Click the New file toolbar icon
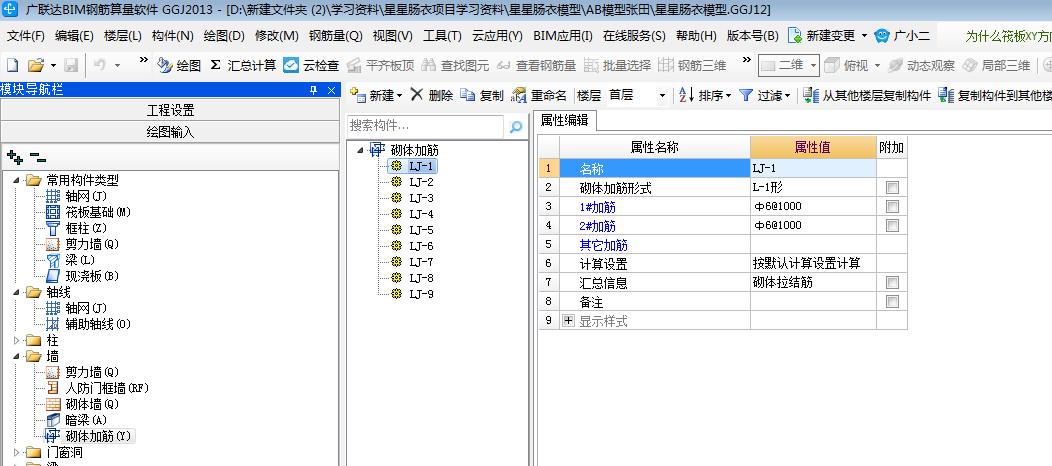The image size is (1052, 466). tap(12, 66)
